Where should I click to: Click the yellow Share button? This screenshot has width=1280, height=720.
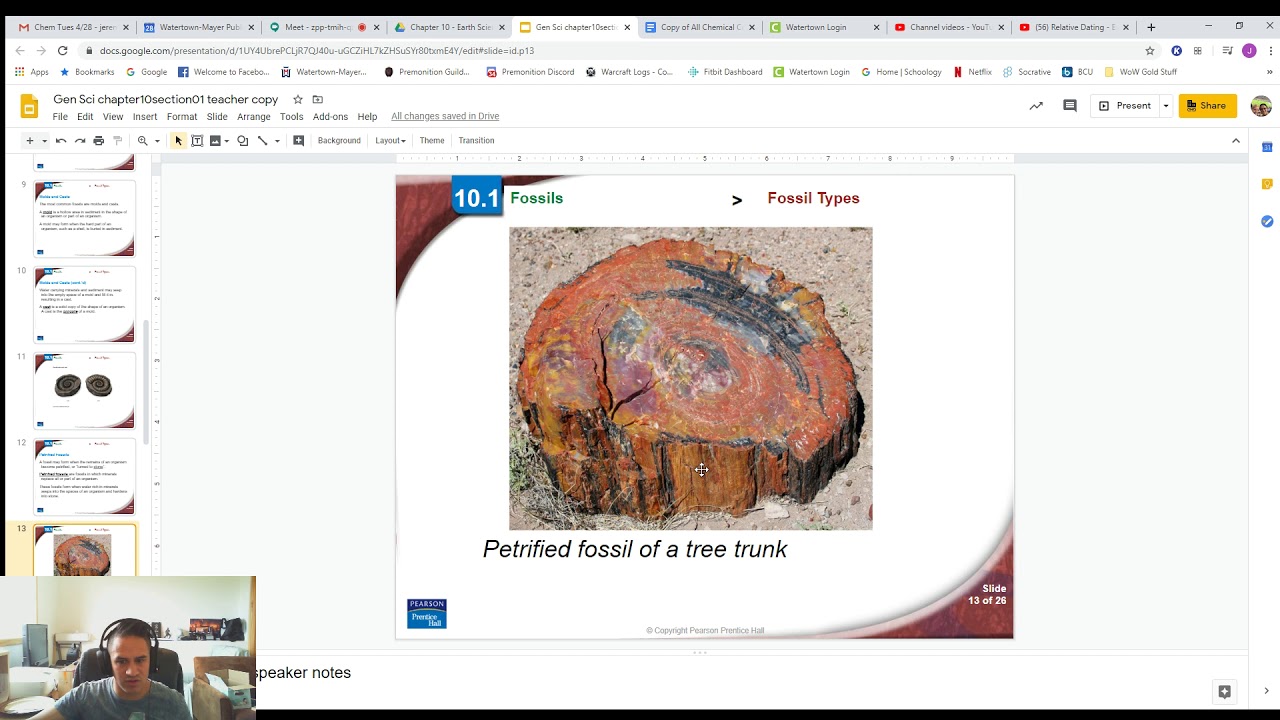click(1207, 106)
